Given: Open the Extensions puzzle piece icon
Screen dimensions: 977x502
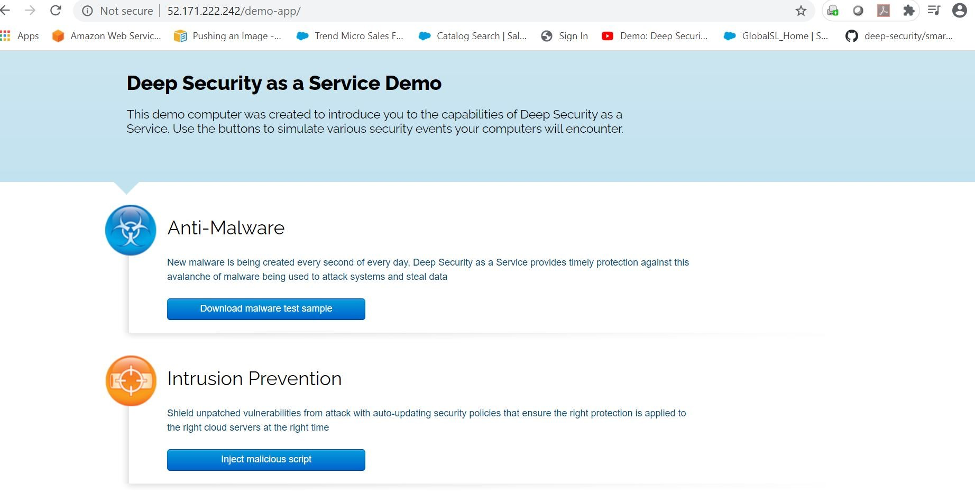Looking at the screenshot, I should 909,11.
